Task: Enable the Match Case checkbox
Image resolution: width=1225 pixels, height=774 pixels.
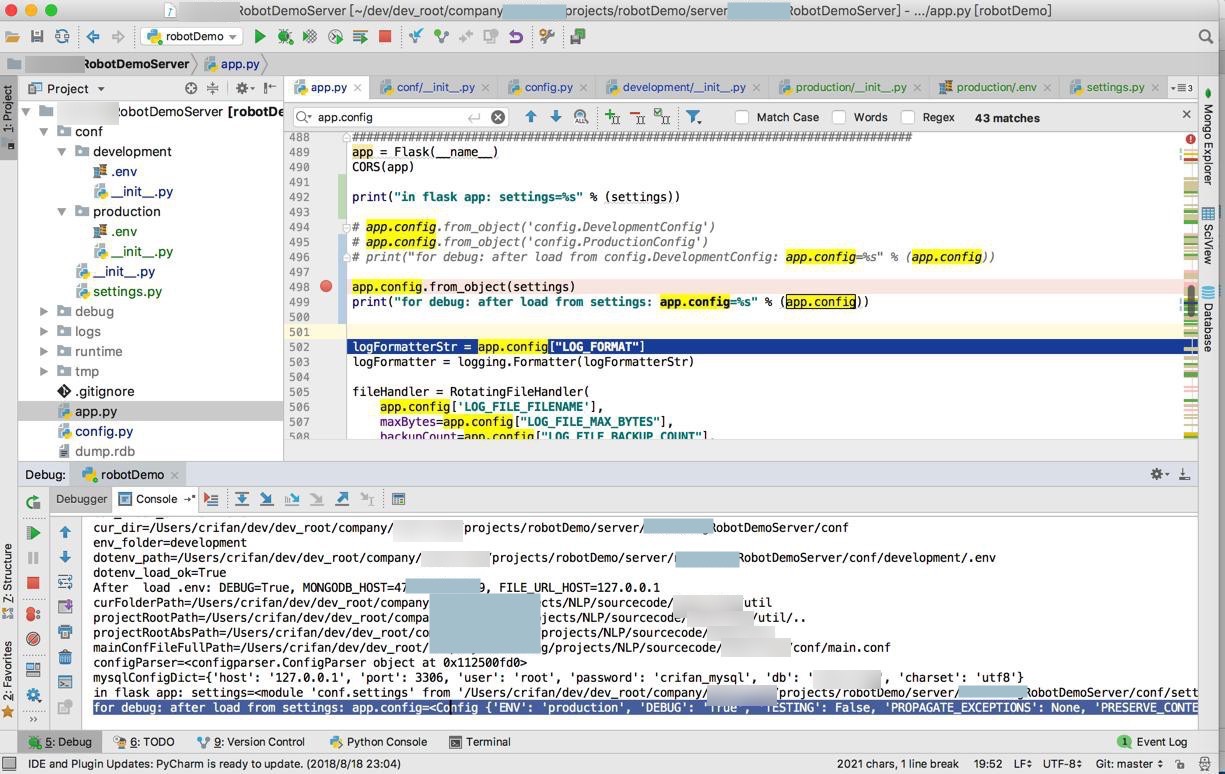Action: 742,117
